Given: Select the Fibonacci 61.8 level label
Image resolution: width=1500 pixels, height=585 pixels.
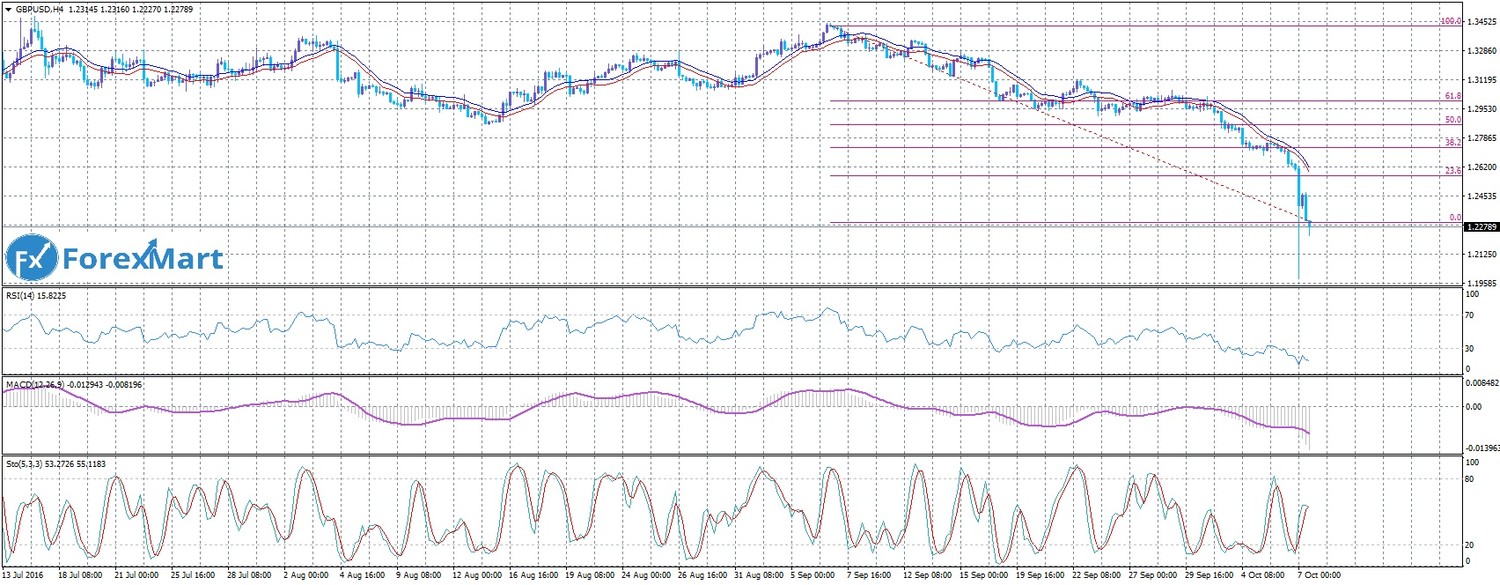Looking at the screenshot, I should [1454, 96].
